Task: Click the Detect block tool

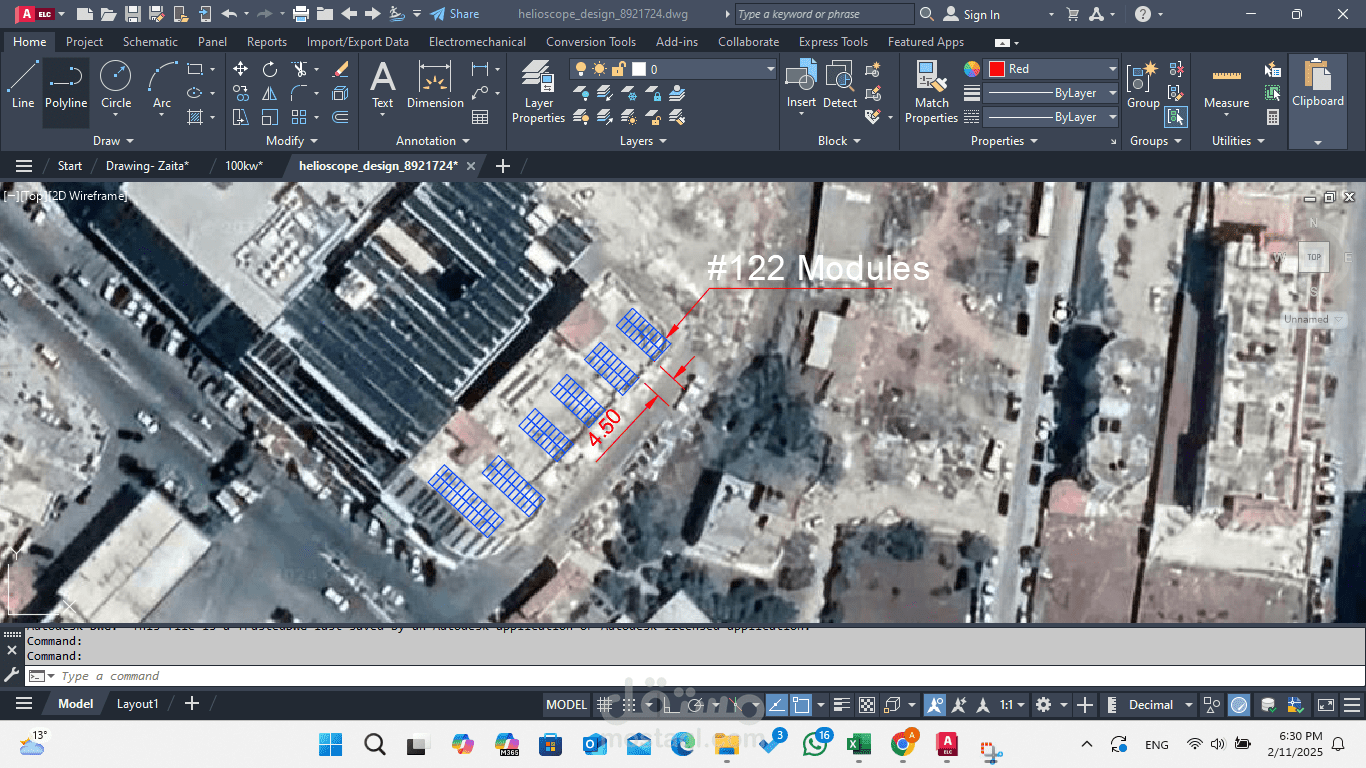Action: pyautogui.click(x=840, y=84)
